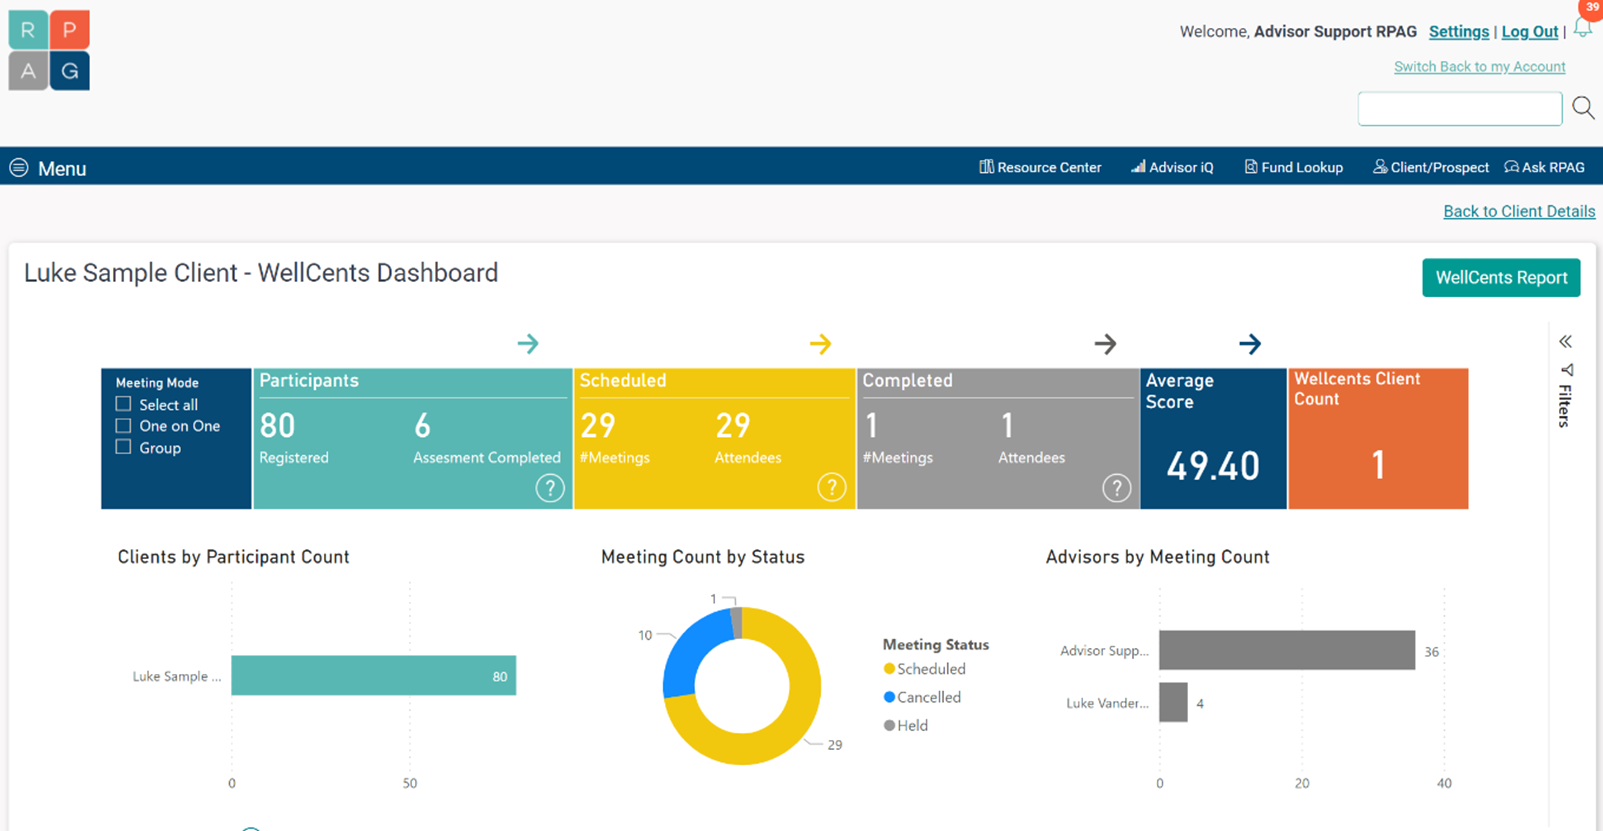Expand Filters pane with double chevron
This screenshot has width=1603, height=831.
(1566, 342)
